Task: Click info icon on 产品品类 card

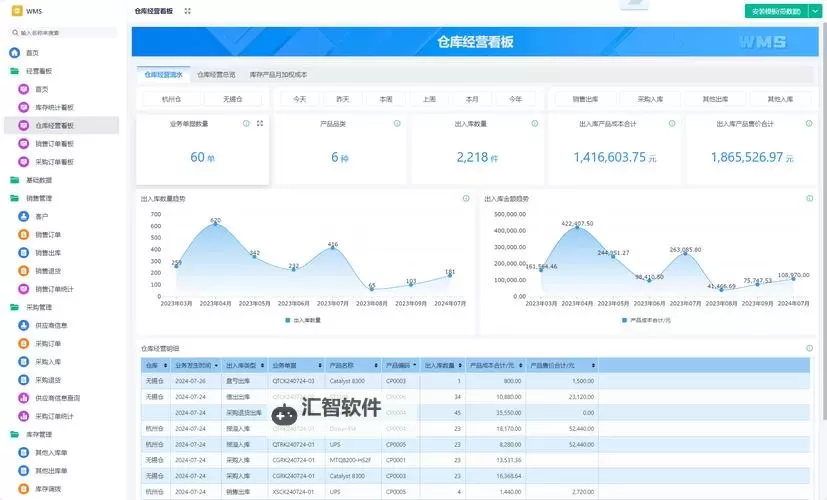Action: tap(397, 123)
